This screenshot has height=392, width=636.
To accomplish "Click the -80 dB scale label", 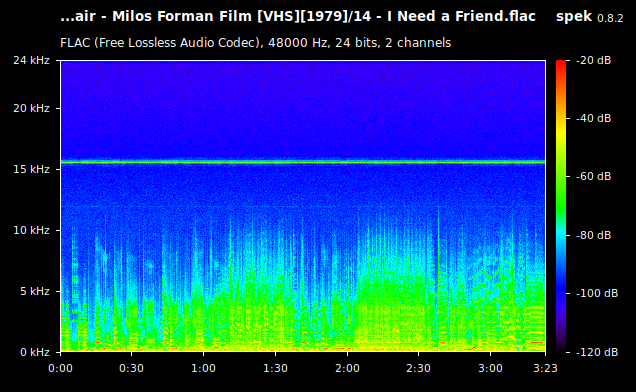I will [593, 235].
